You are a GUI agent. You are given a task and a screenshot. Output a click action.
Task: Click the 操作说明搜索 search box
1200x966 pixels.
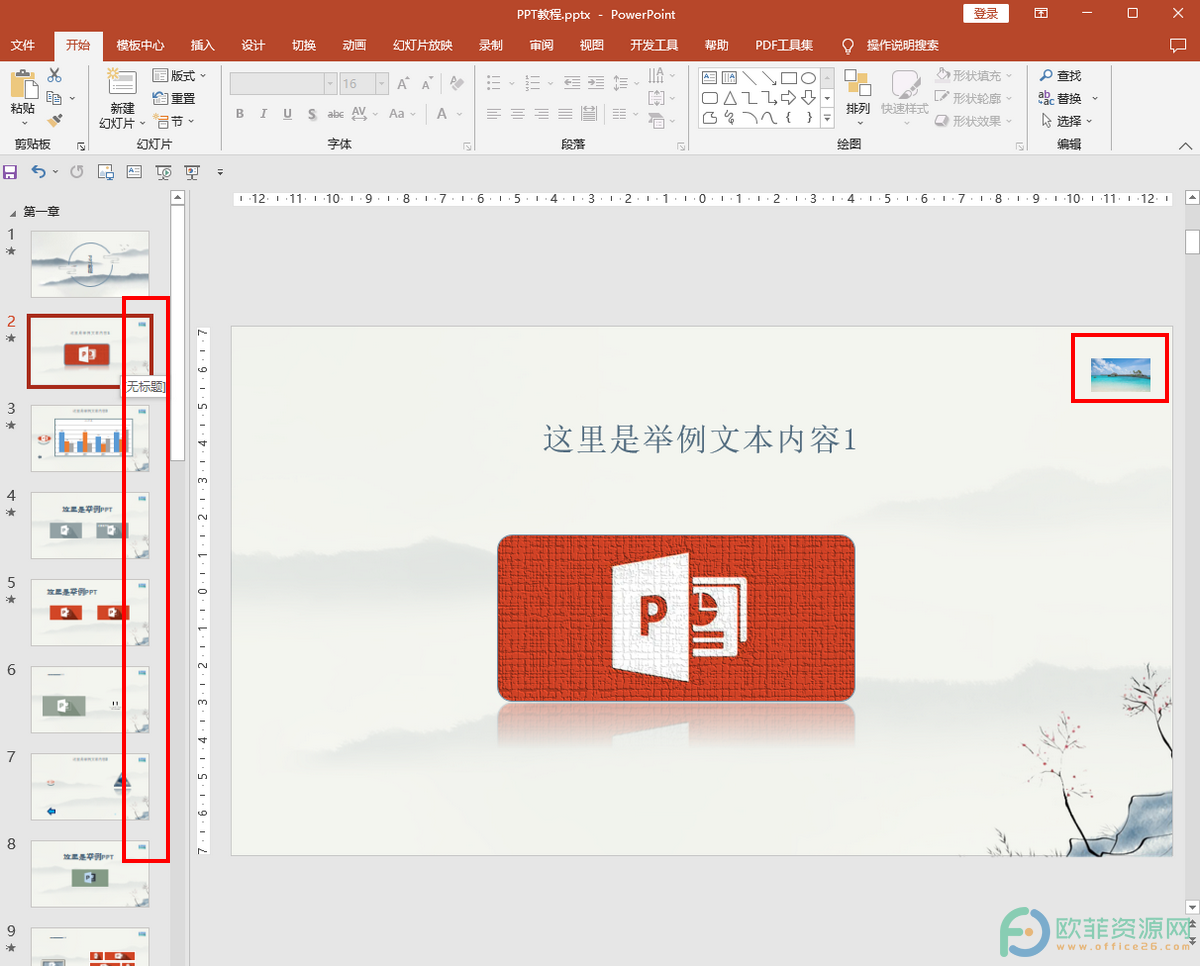click(902, 45)
